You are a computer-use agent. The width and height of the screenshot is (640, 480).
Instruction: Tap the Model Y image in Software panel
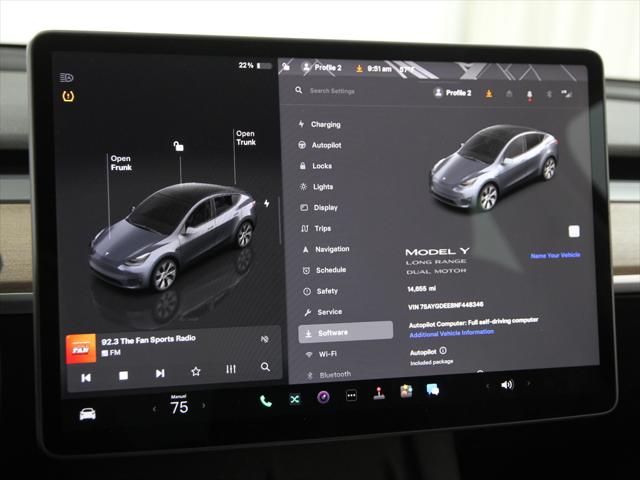click(x=494, y=167)
